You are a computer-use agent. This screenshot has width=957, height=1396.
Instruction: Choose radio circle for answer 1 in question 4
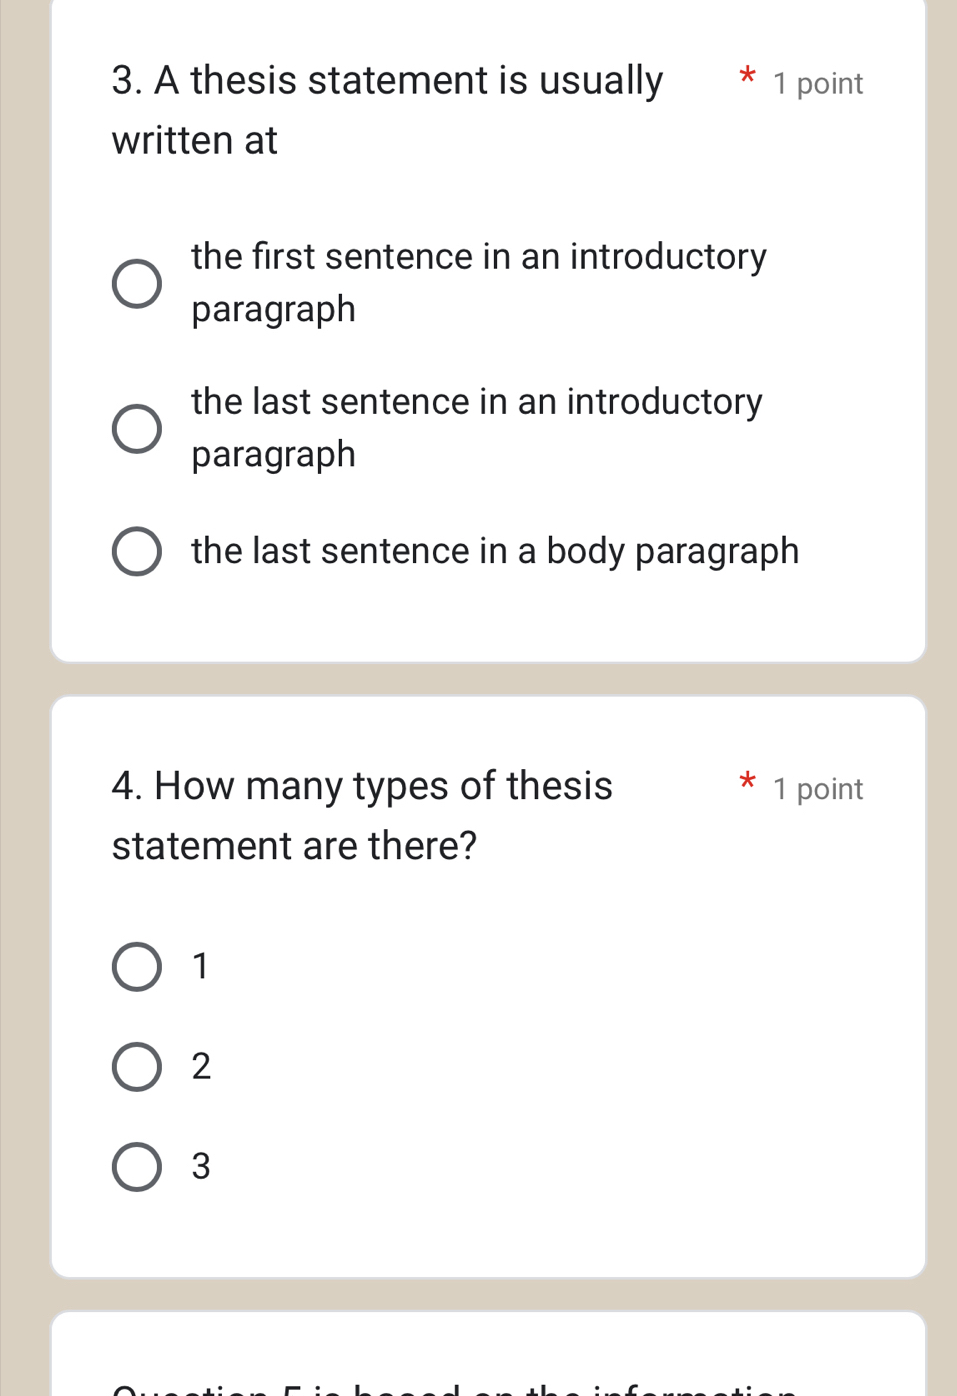(136, 967)
